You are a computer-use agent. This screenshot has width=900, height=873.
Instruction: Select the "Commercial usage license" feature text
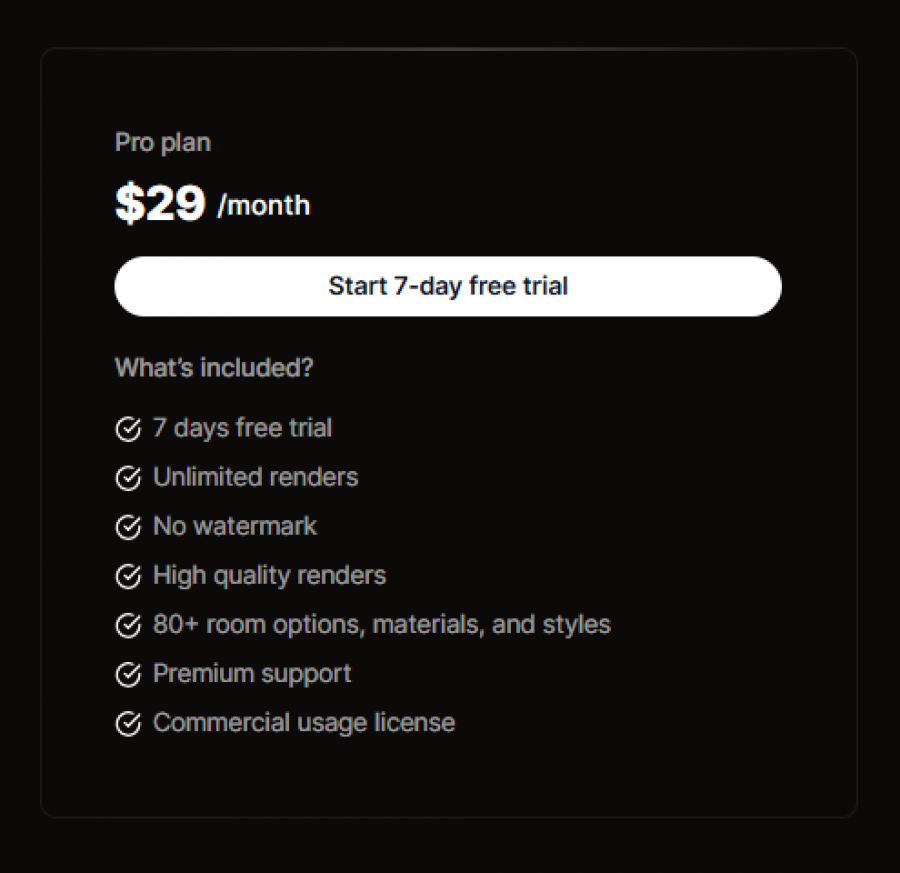click(x=303, y=722)
